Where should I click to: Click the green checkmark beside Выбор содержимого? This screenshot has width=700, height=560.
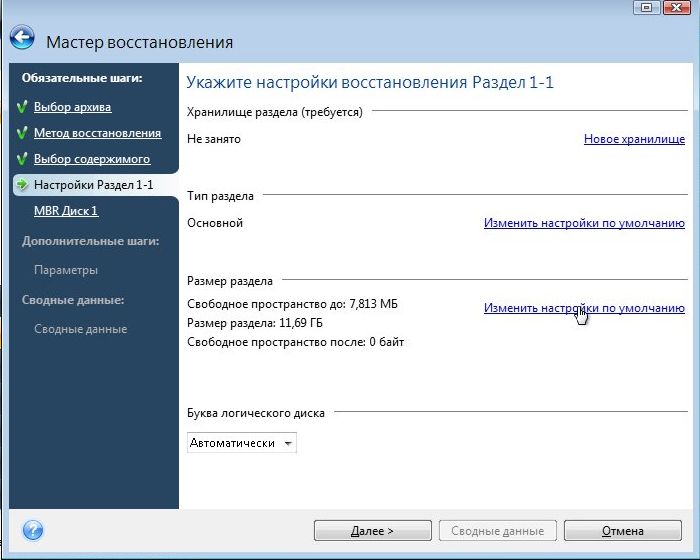22,159
